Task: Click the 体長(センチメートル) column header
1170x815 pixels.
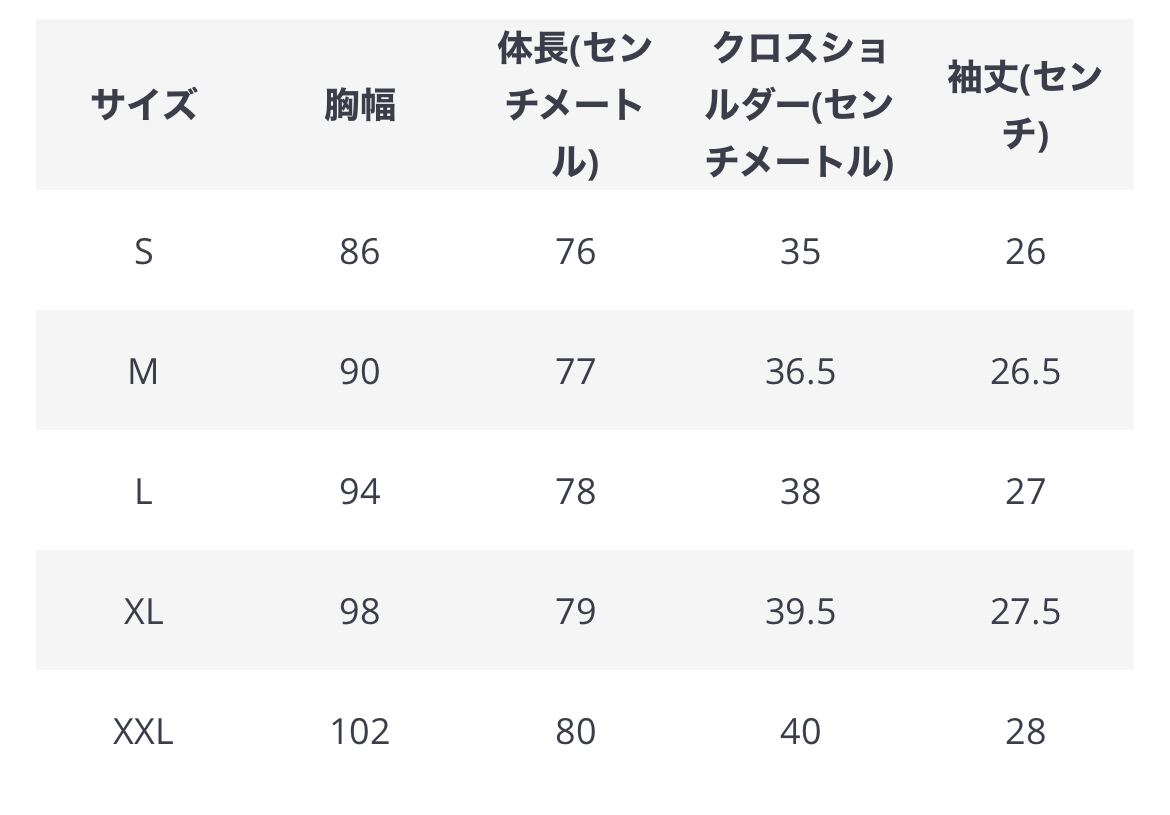Action: [575, 104]
